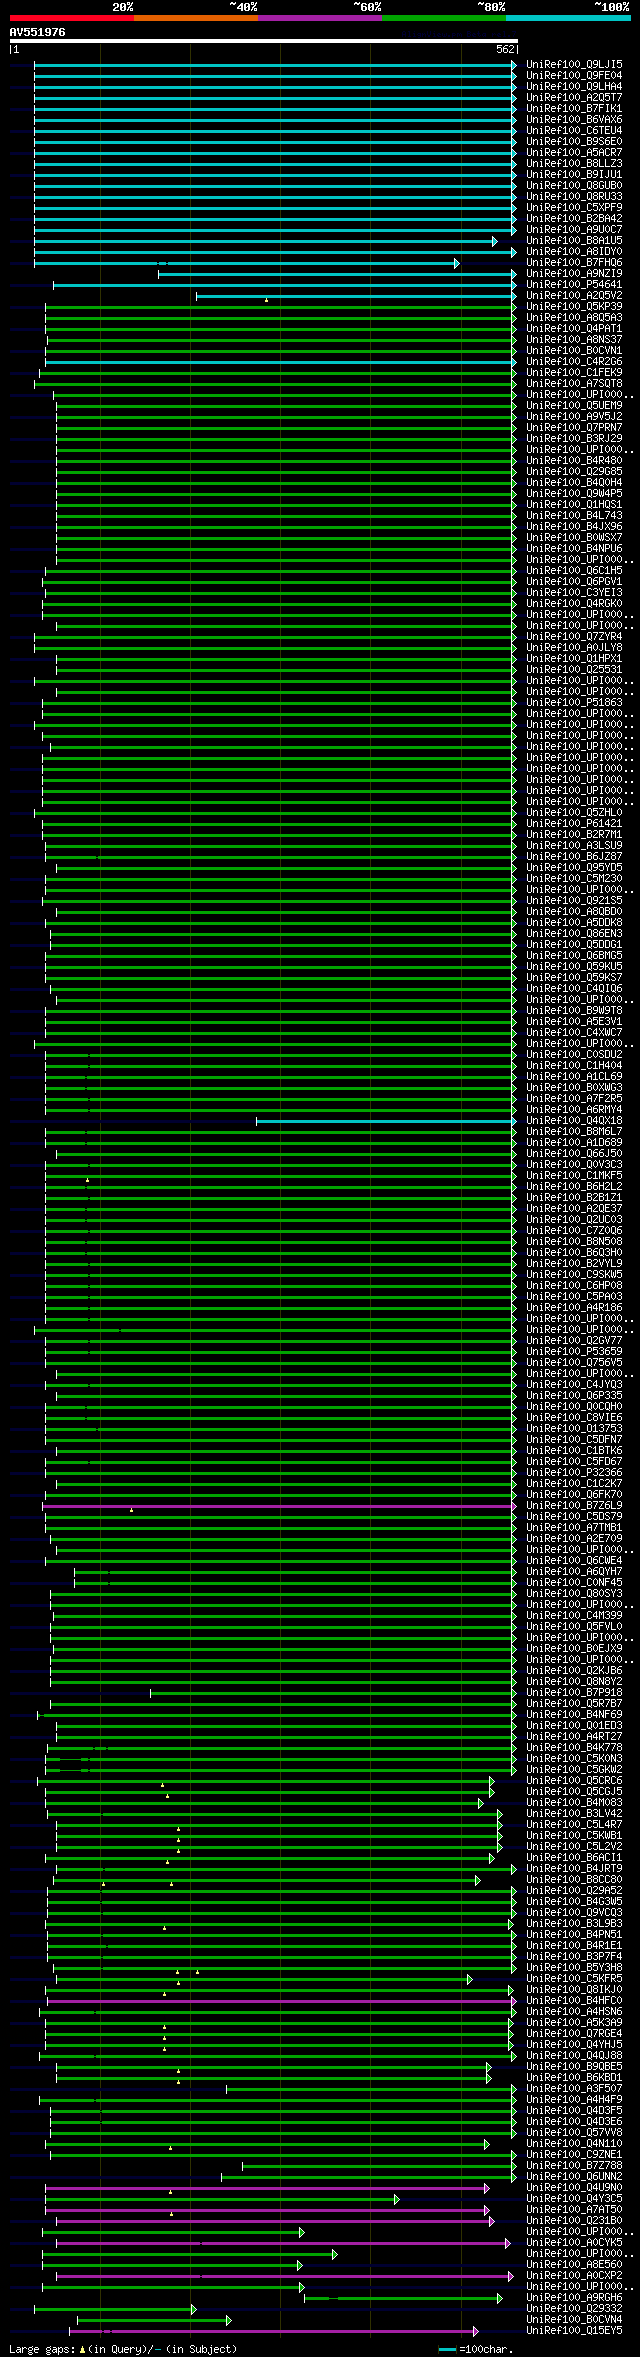
Task: Click the purple alignment bar for B4HFC0
Action: (x=280, y=2001)
